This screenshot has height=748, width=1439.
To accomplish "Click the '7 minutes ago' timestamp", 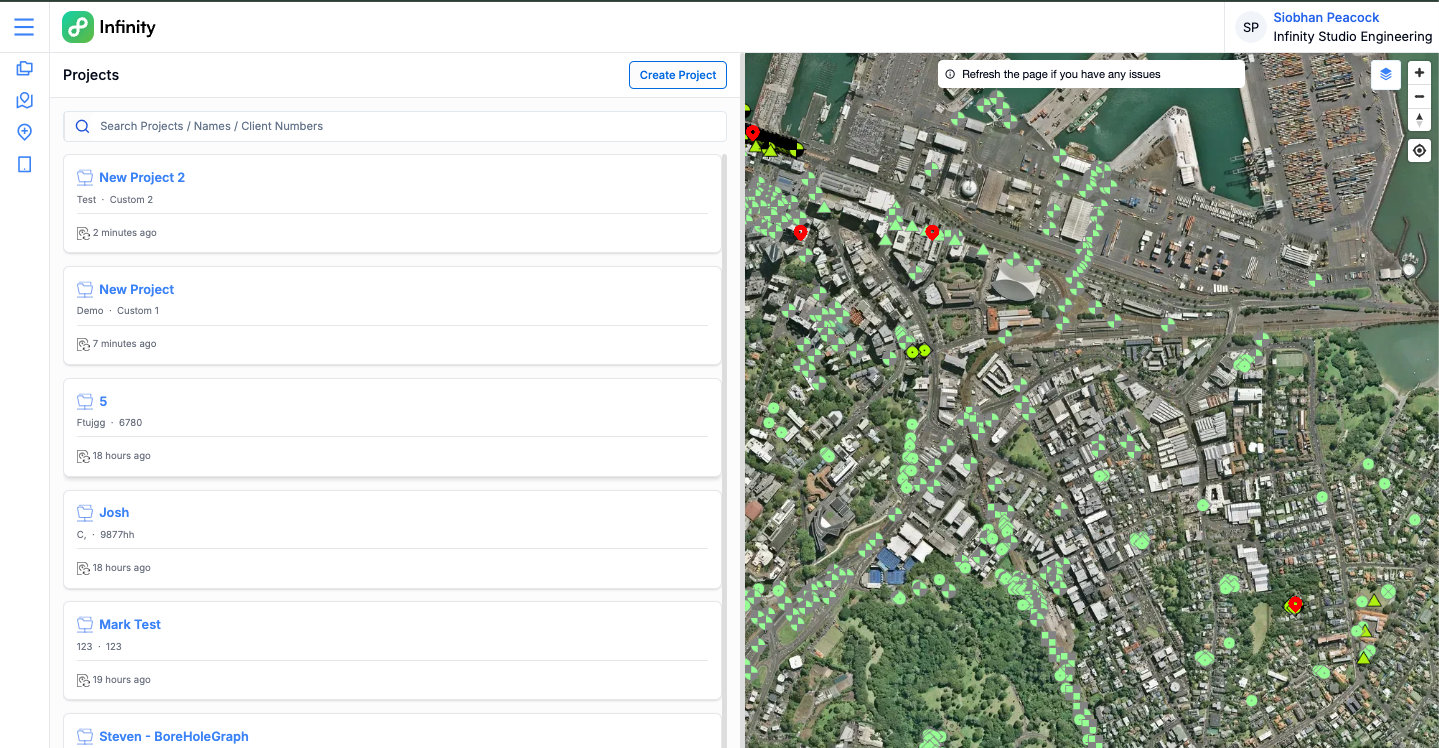I will [x=125, y=344].
